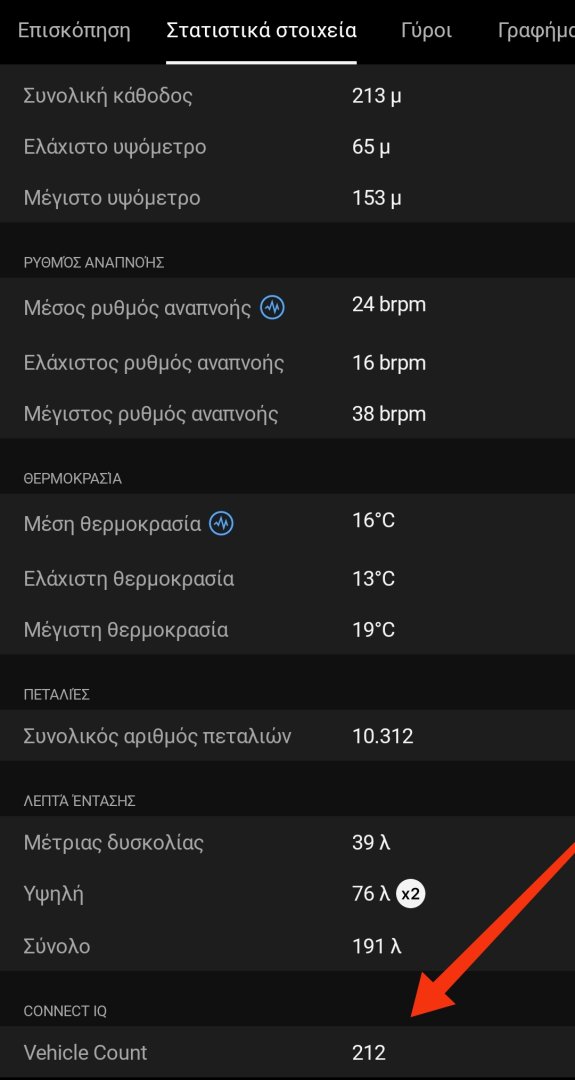Tap the x2 badge next to Υψηλή

coord(410,895)
